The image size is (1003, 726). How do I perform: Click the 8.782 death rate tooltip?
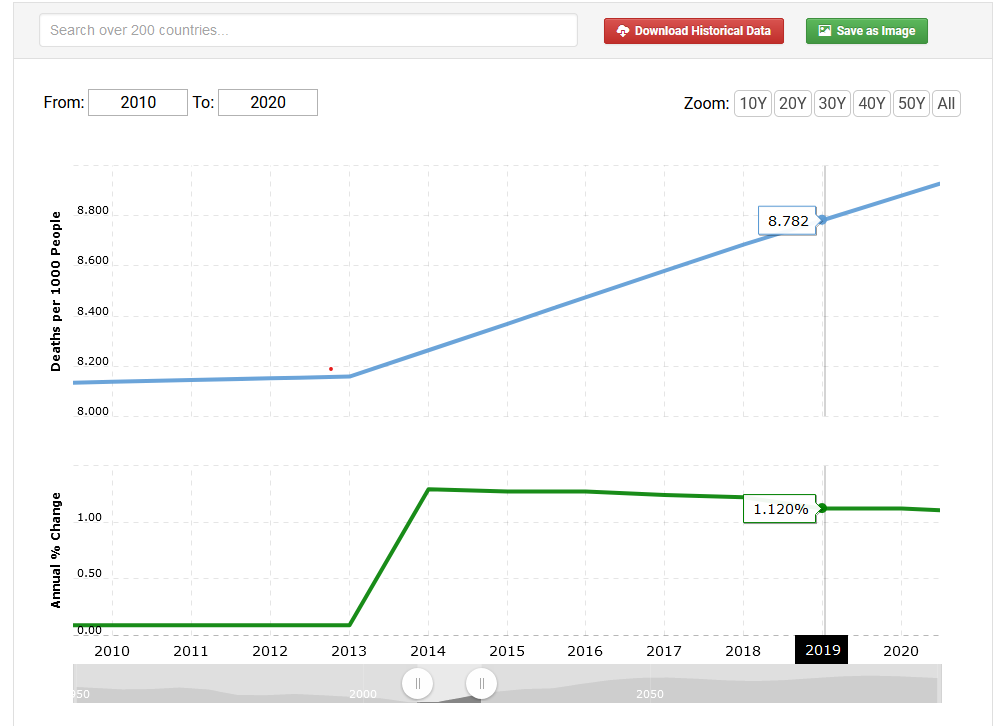pyautogui.click(x=788, y=221)
